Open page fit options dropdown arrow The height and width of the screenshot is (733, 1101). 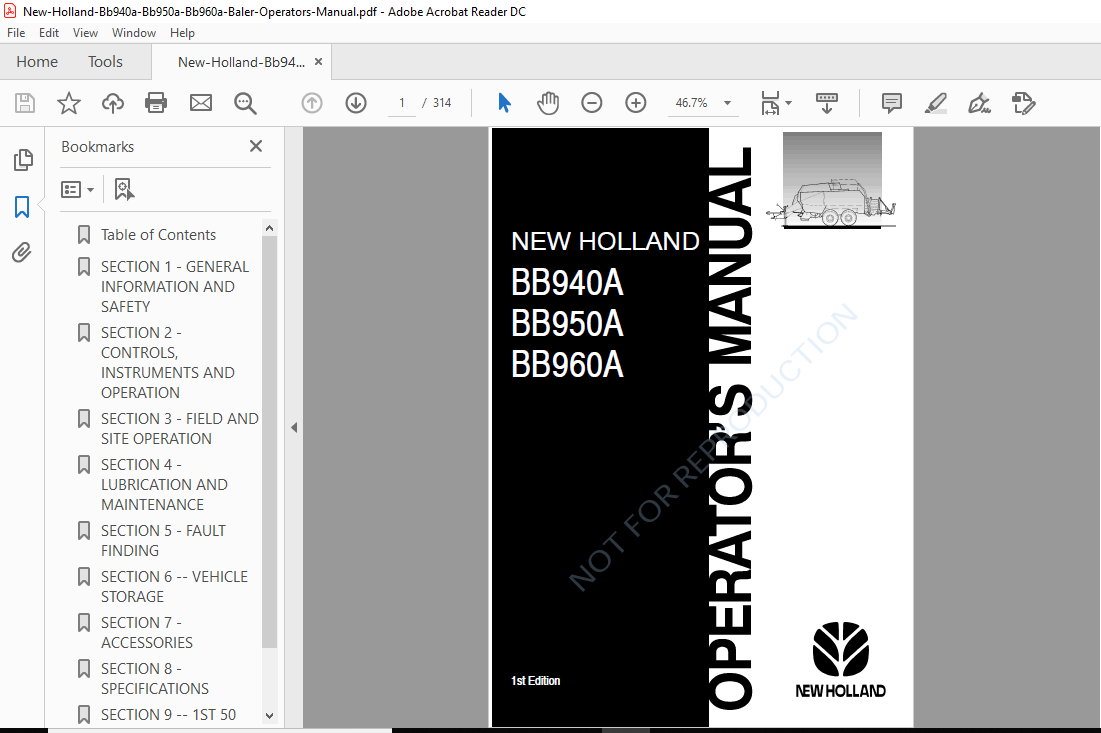click(x=789, y=103)
